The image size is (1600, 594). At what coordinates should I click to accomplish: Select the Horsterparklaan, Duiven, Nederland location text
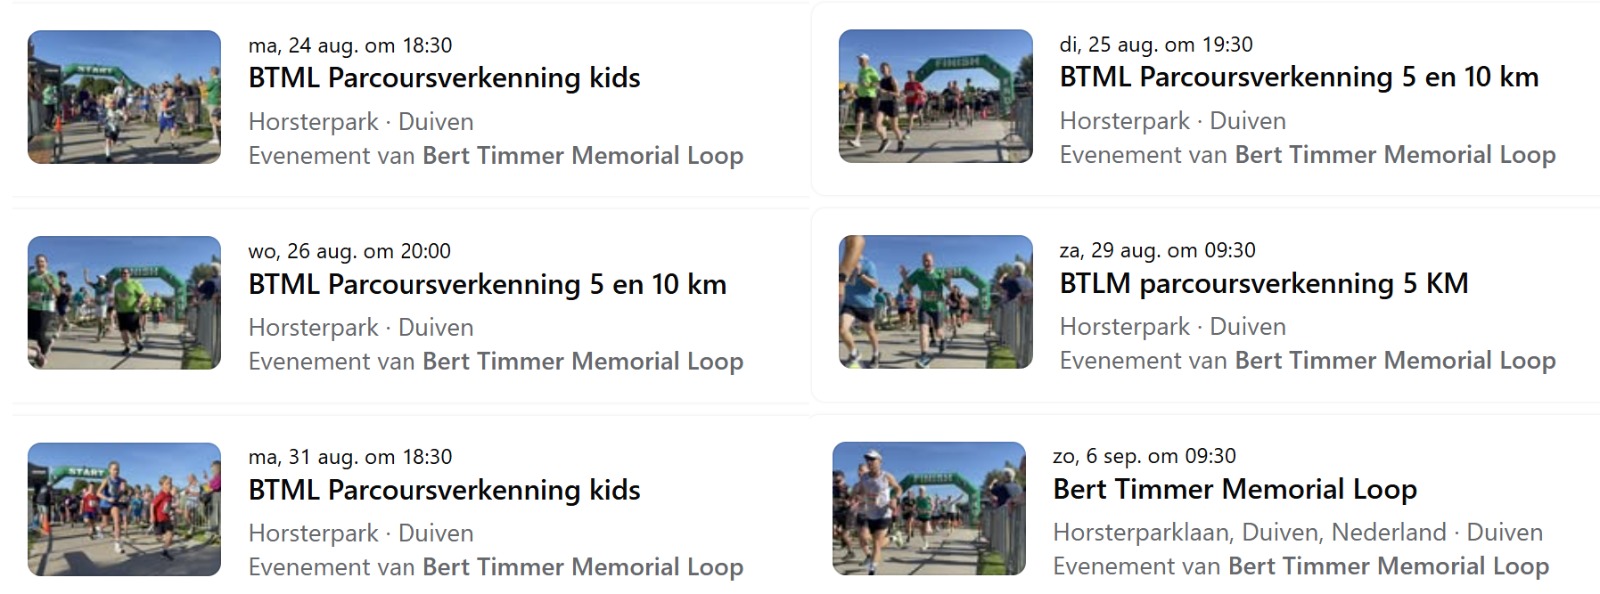pos(1249,532)
